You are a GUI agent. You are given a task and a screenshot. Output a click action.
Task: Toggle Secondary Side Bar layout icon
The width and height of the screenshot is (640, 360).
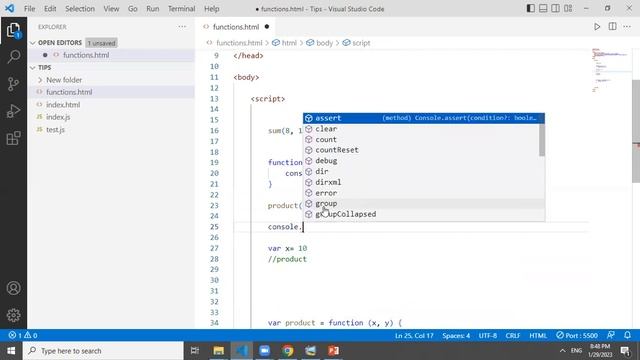(x=556, y=9)
